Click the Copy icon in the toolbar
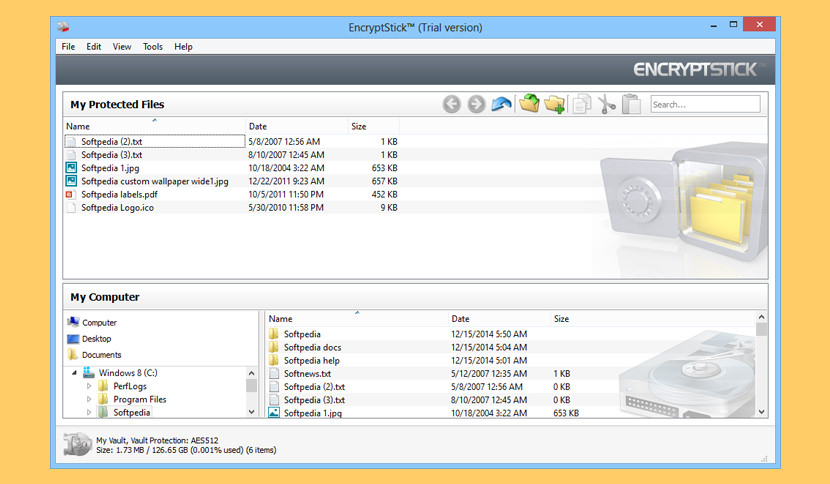Screen dimensions: 830x484 point(582,104)
